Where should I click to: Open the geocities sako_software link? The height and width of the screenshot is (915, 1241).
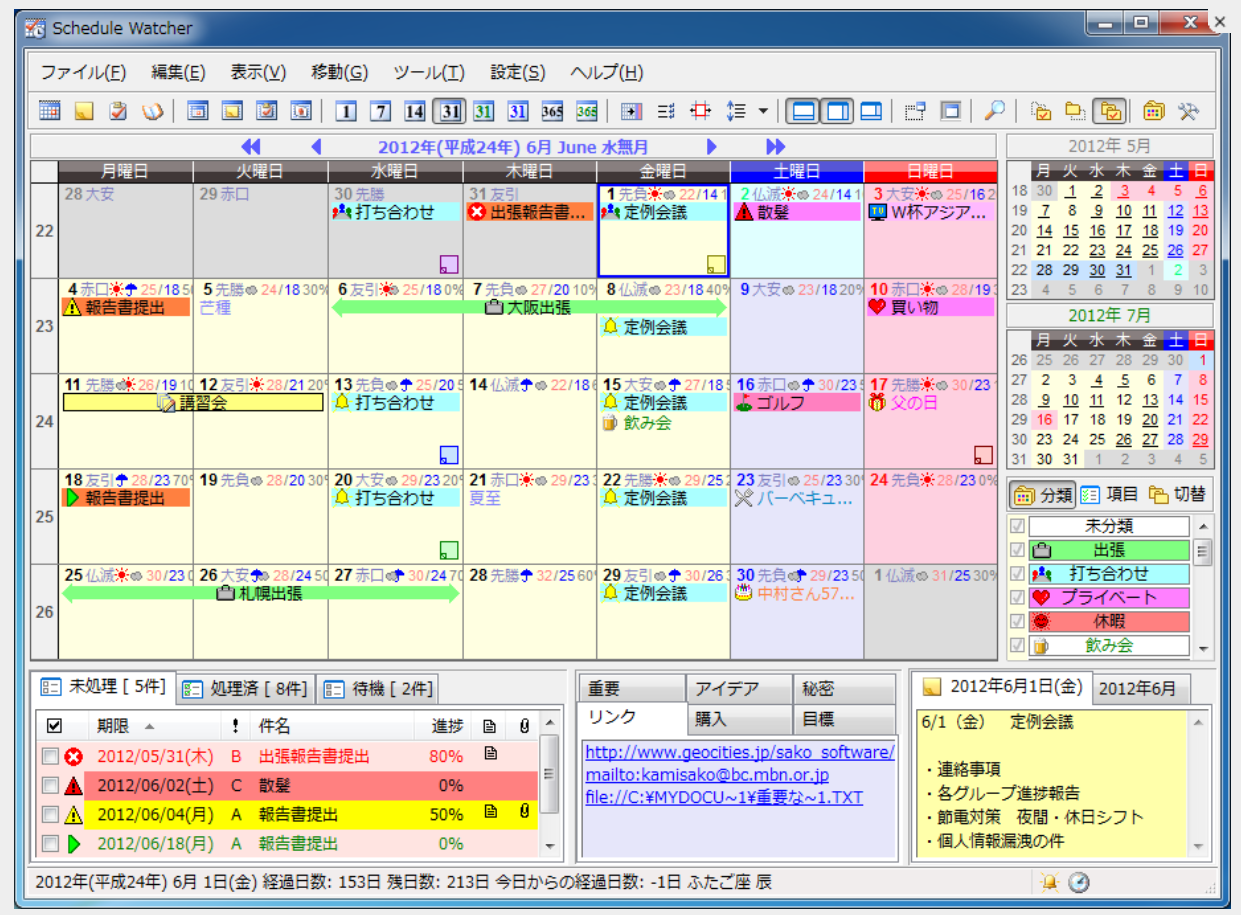(x=740, y=752)
